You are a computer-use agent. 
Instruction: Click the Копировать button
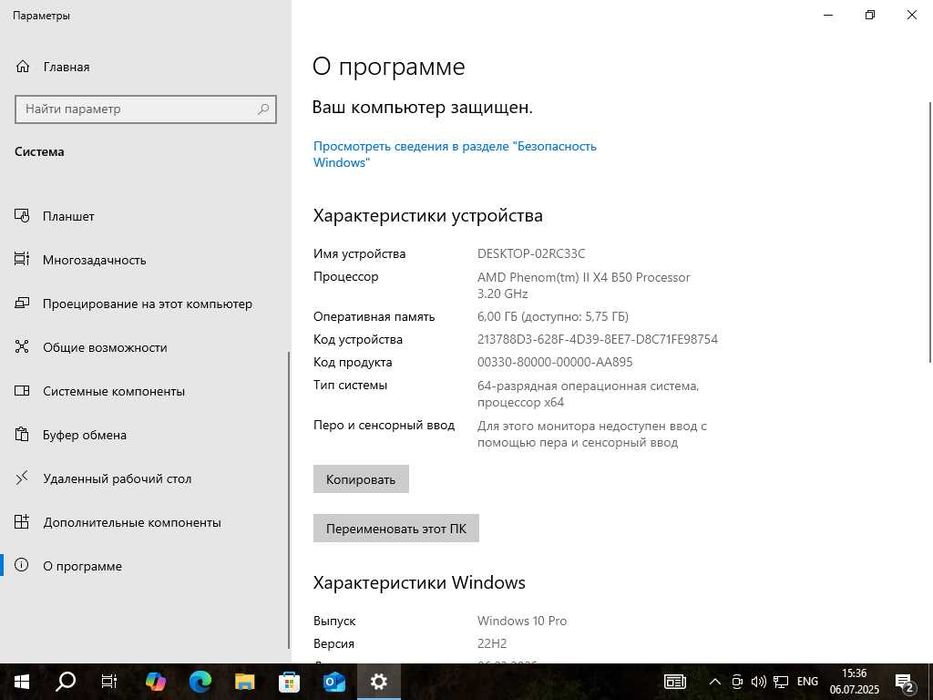[x=361, y=479]
